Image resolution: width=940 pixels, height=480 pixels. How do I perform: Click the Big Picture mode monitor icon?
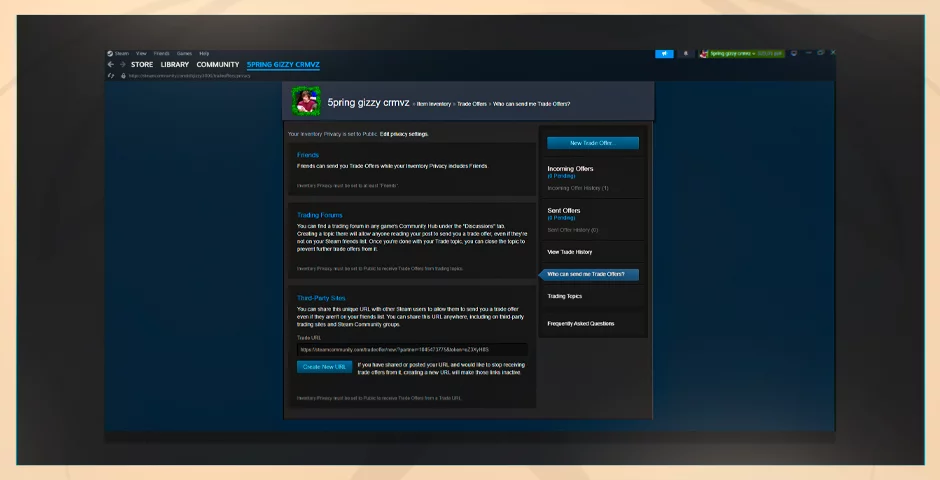[x=794, y=53]
